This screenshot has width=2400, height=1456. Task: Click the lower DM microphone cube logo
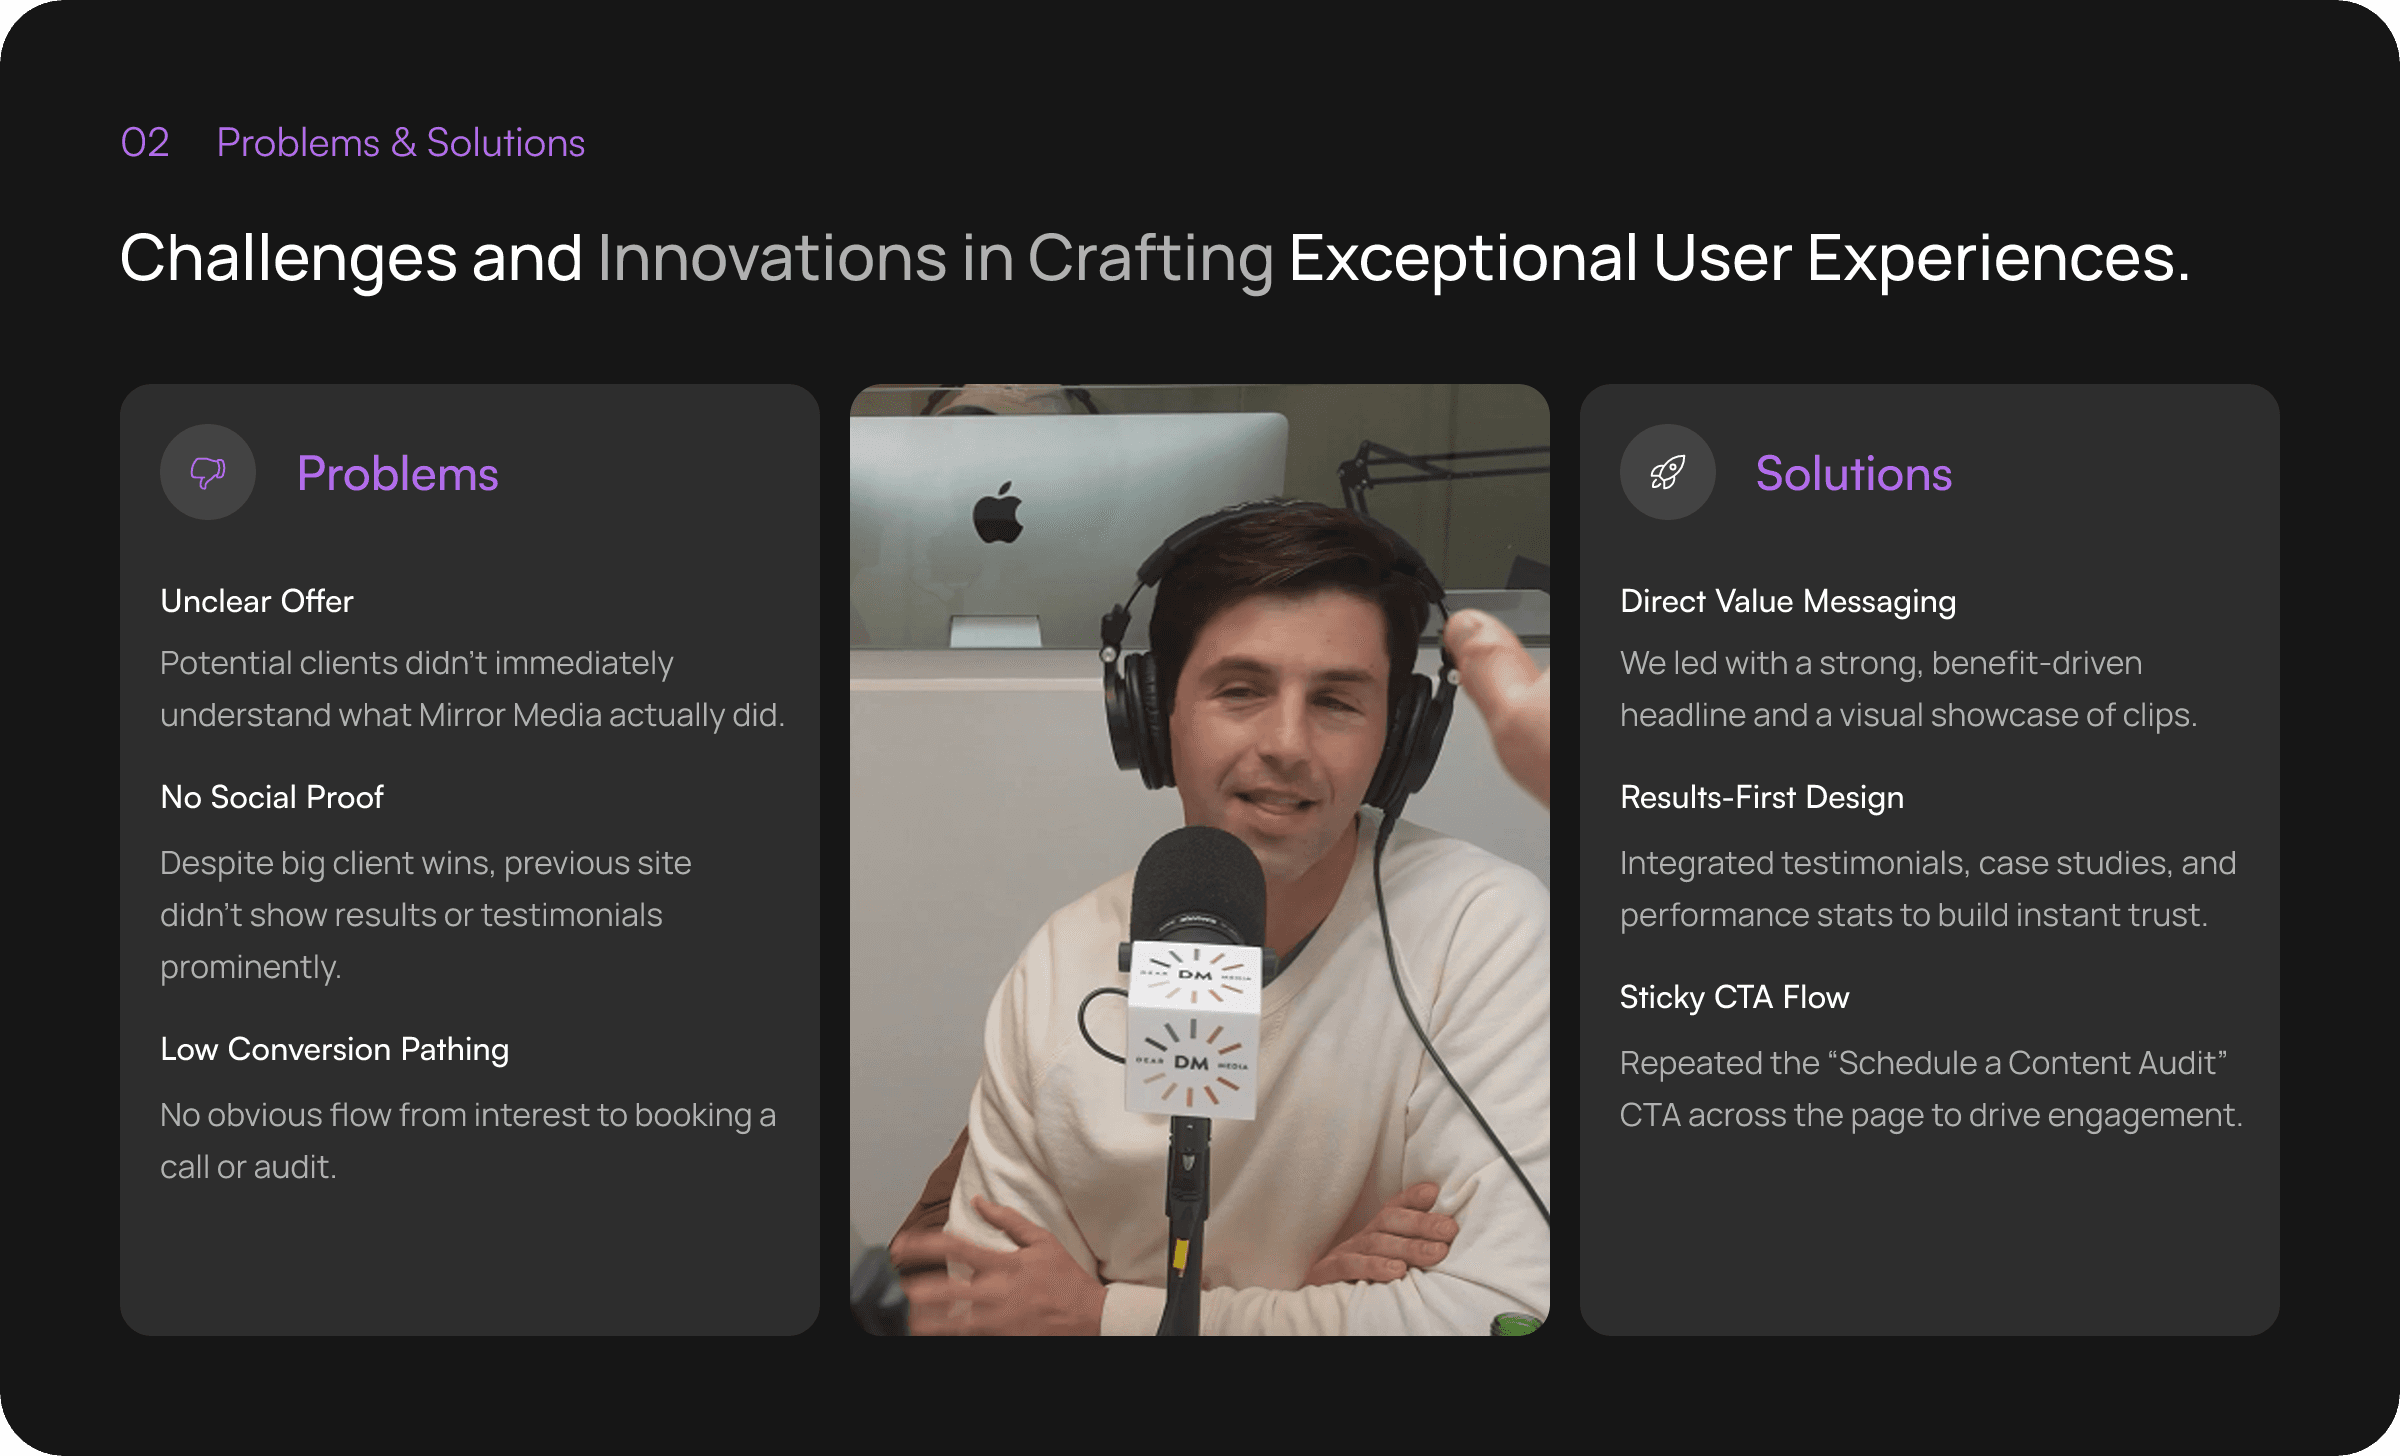[1190, 1062]
